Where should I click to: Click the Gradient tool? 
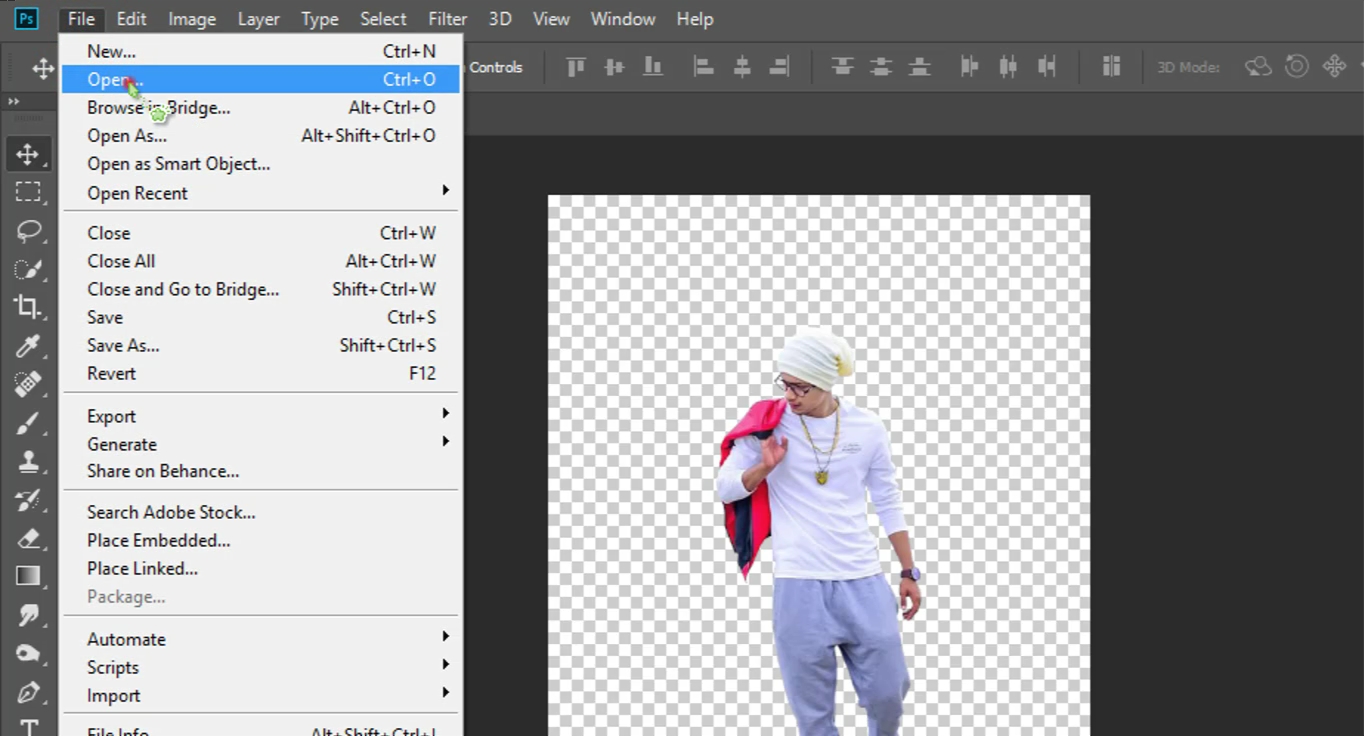pyautogui.click(x=28, y=576)
